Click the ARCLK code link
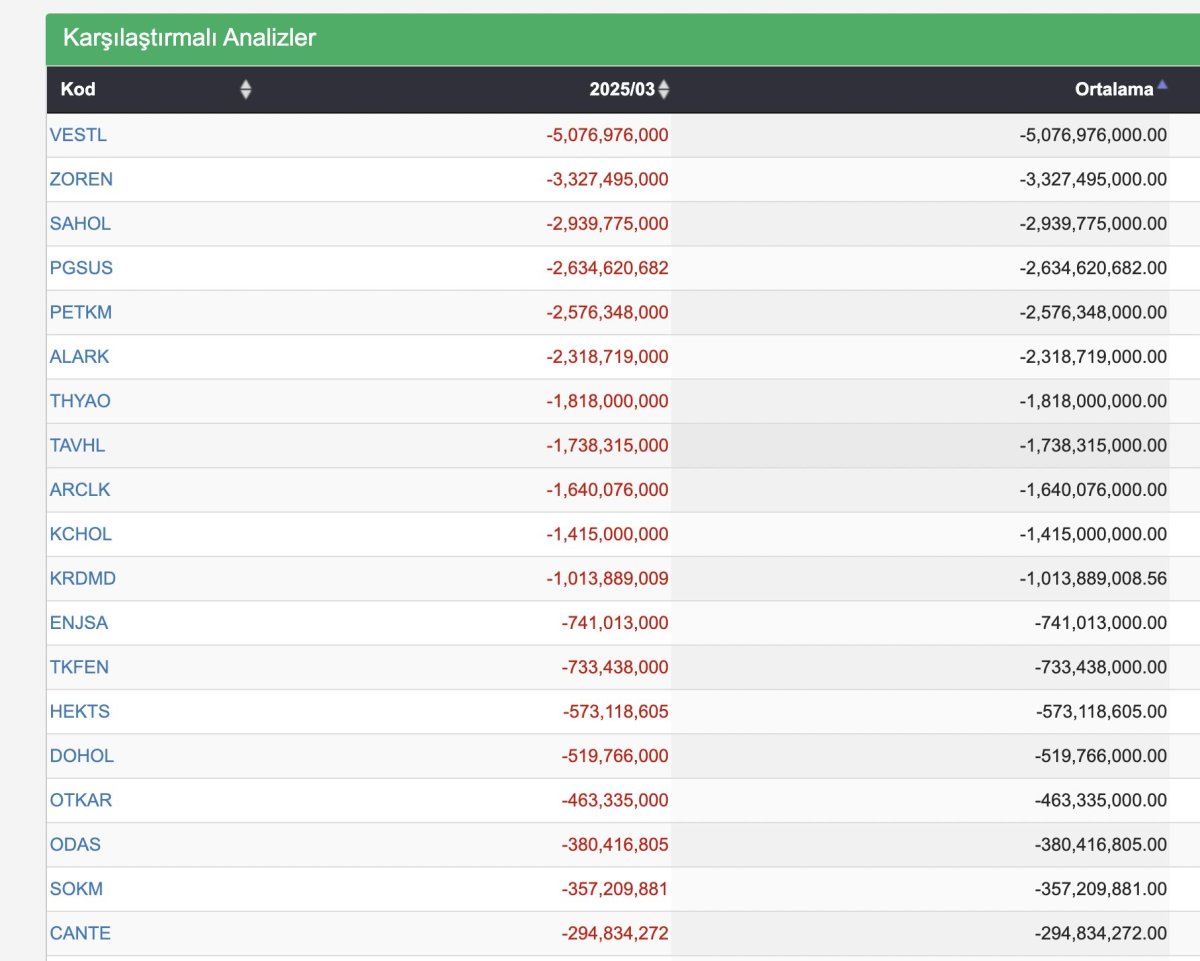Viewport: 1200px width, 961px height. [80, 490]
